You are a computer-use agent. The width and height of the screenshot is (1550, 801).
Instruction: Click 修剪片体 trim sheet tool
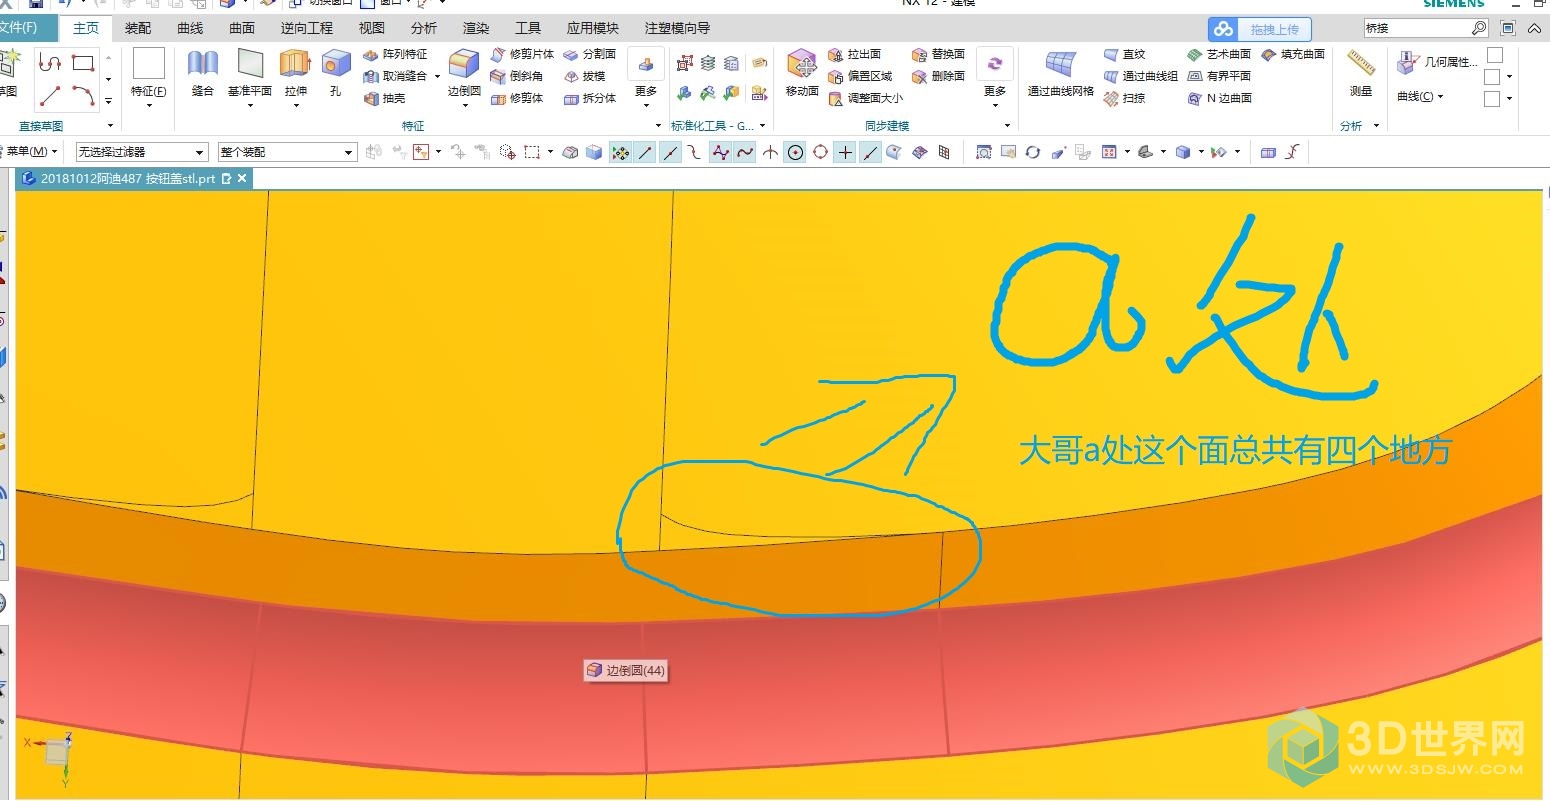(521, 54)
